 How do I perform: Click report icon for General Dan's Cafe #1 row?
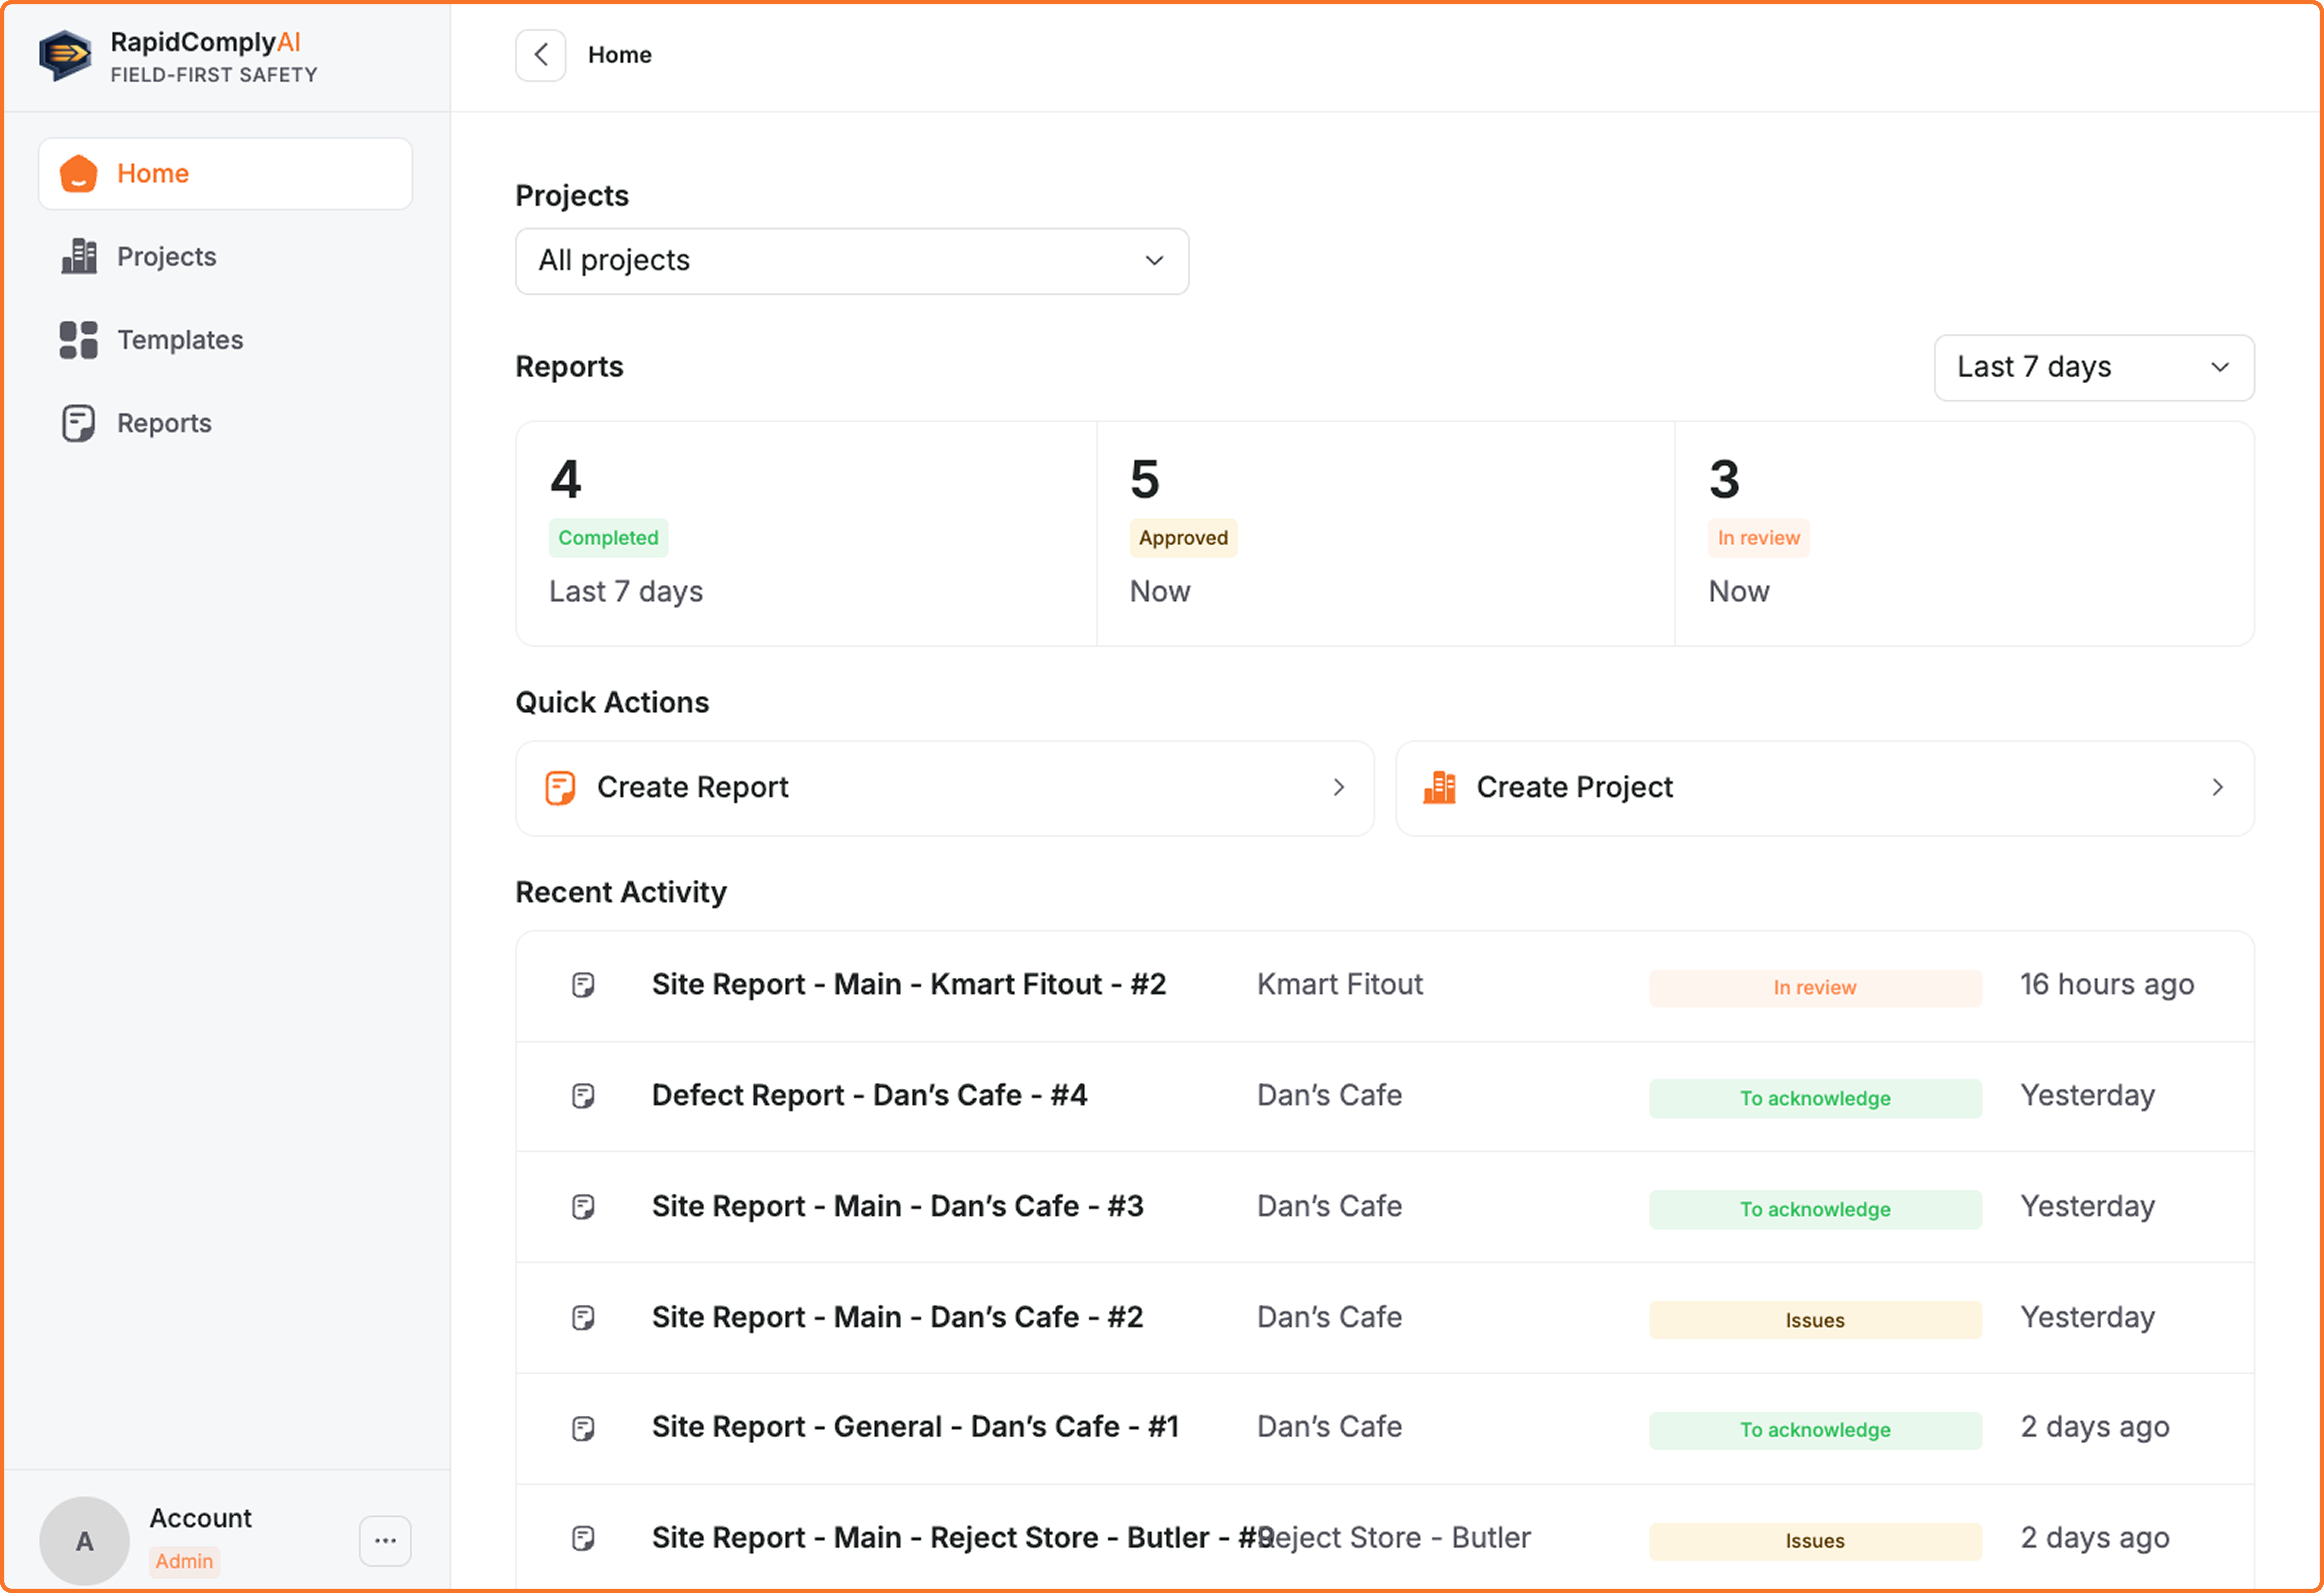point(583,1428)
